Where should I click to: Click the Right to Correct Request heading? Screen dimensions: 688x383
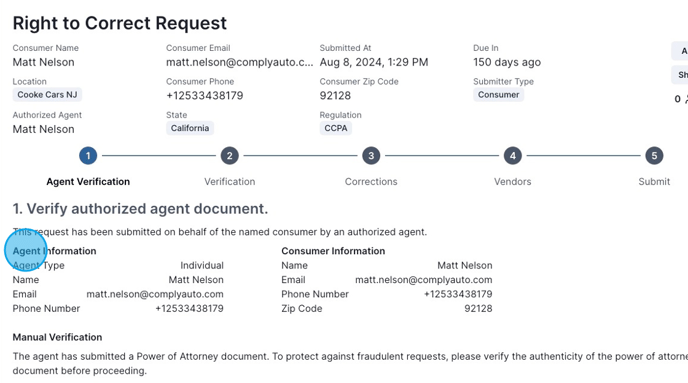(120, 23)
